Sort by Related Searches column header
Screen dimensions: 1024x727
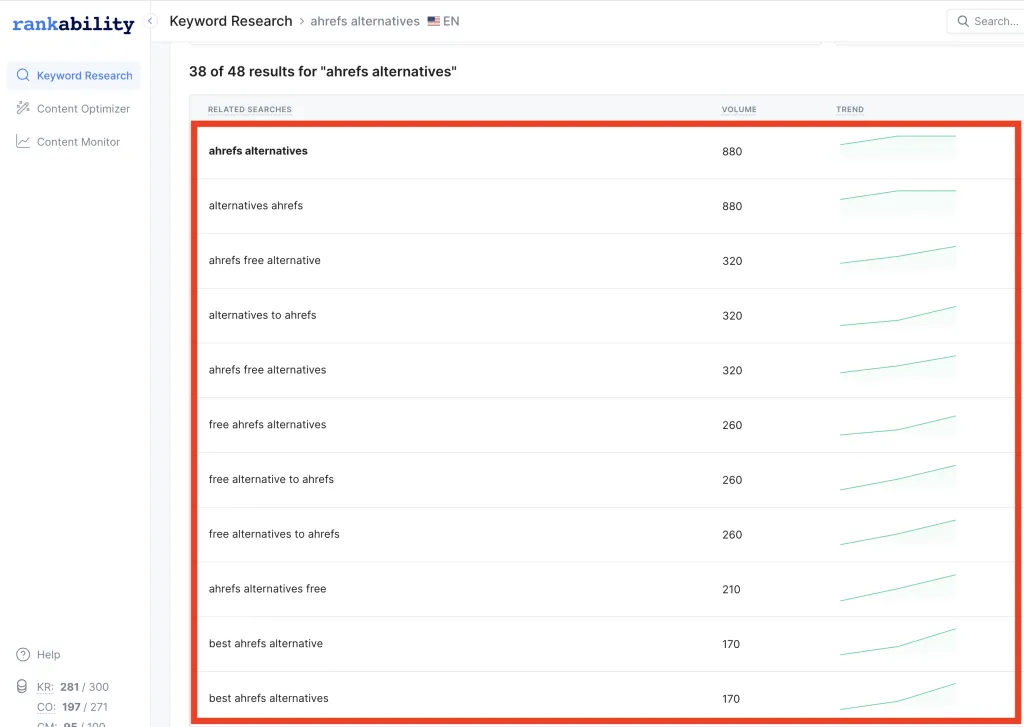tap(249, 110)
